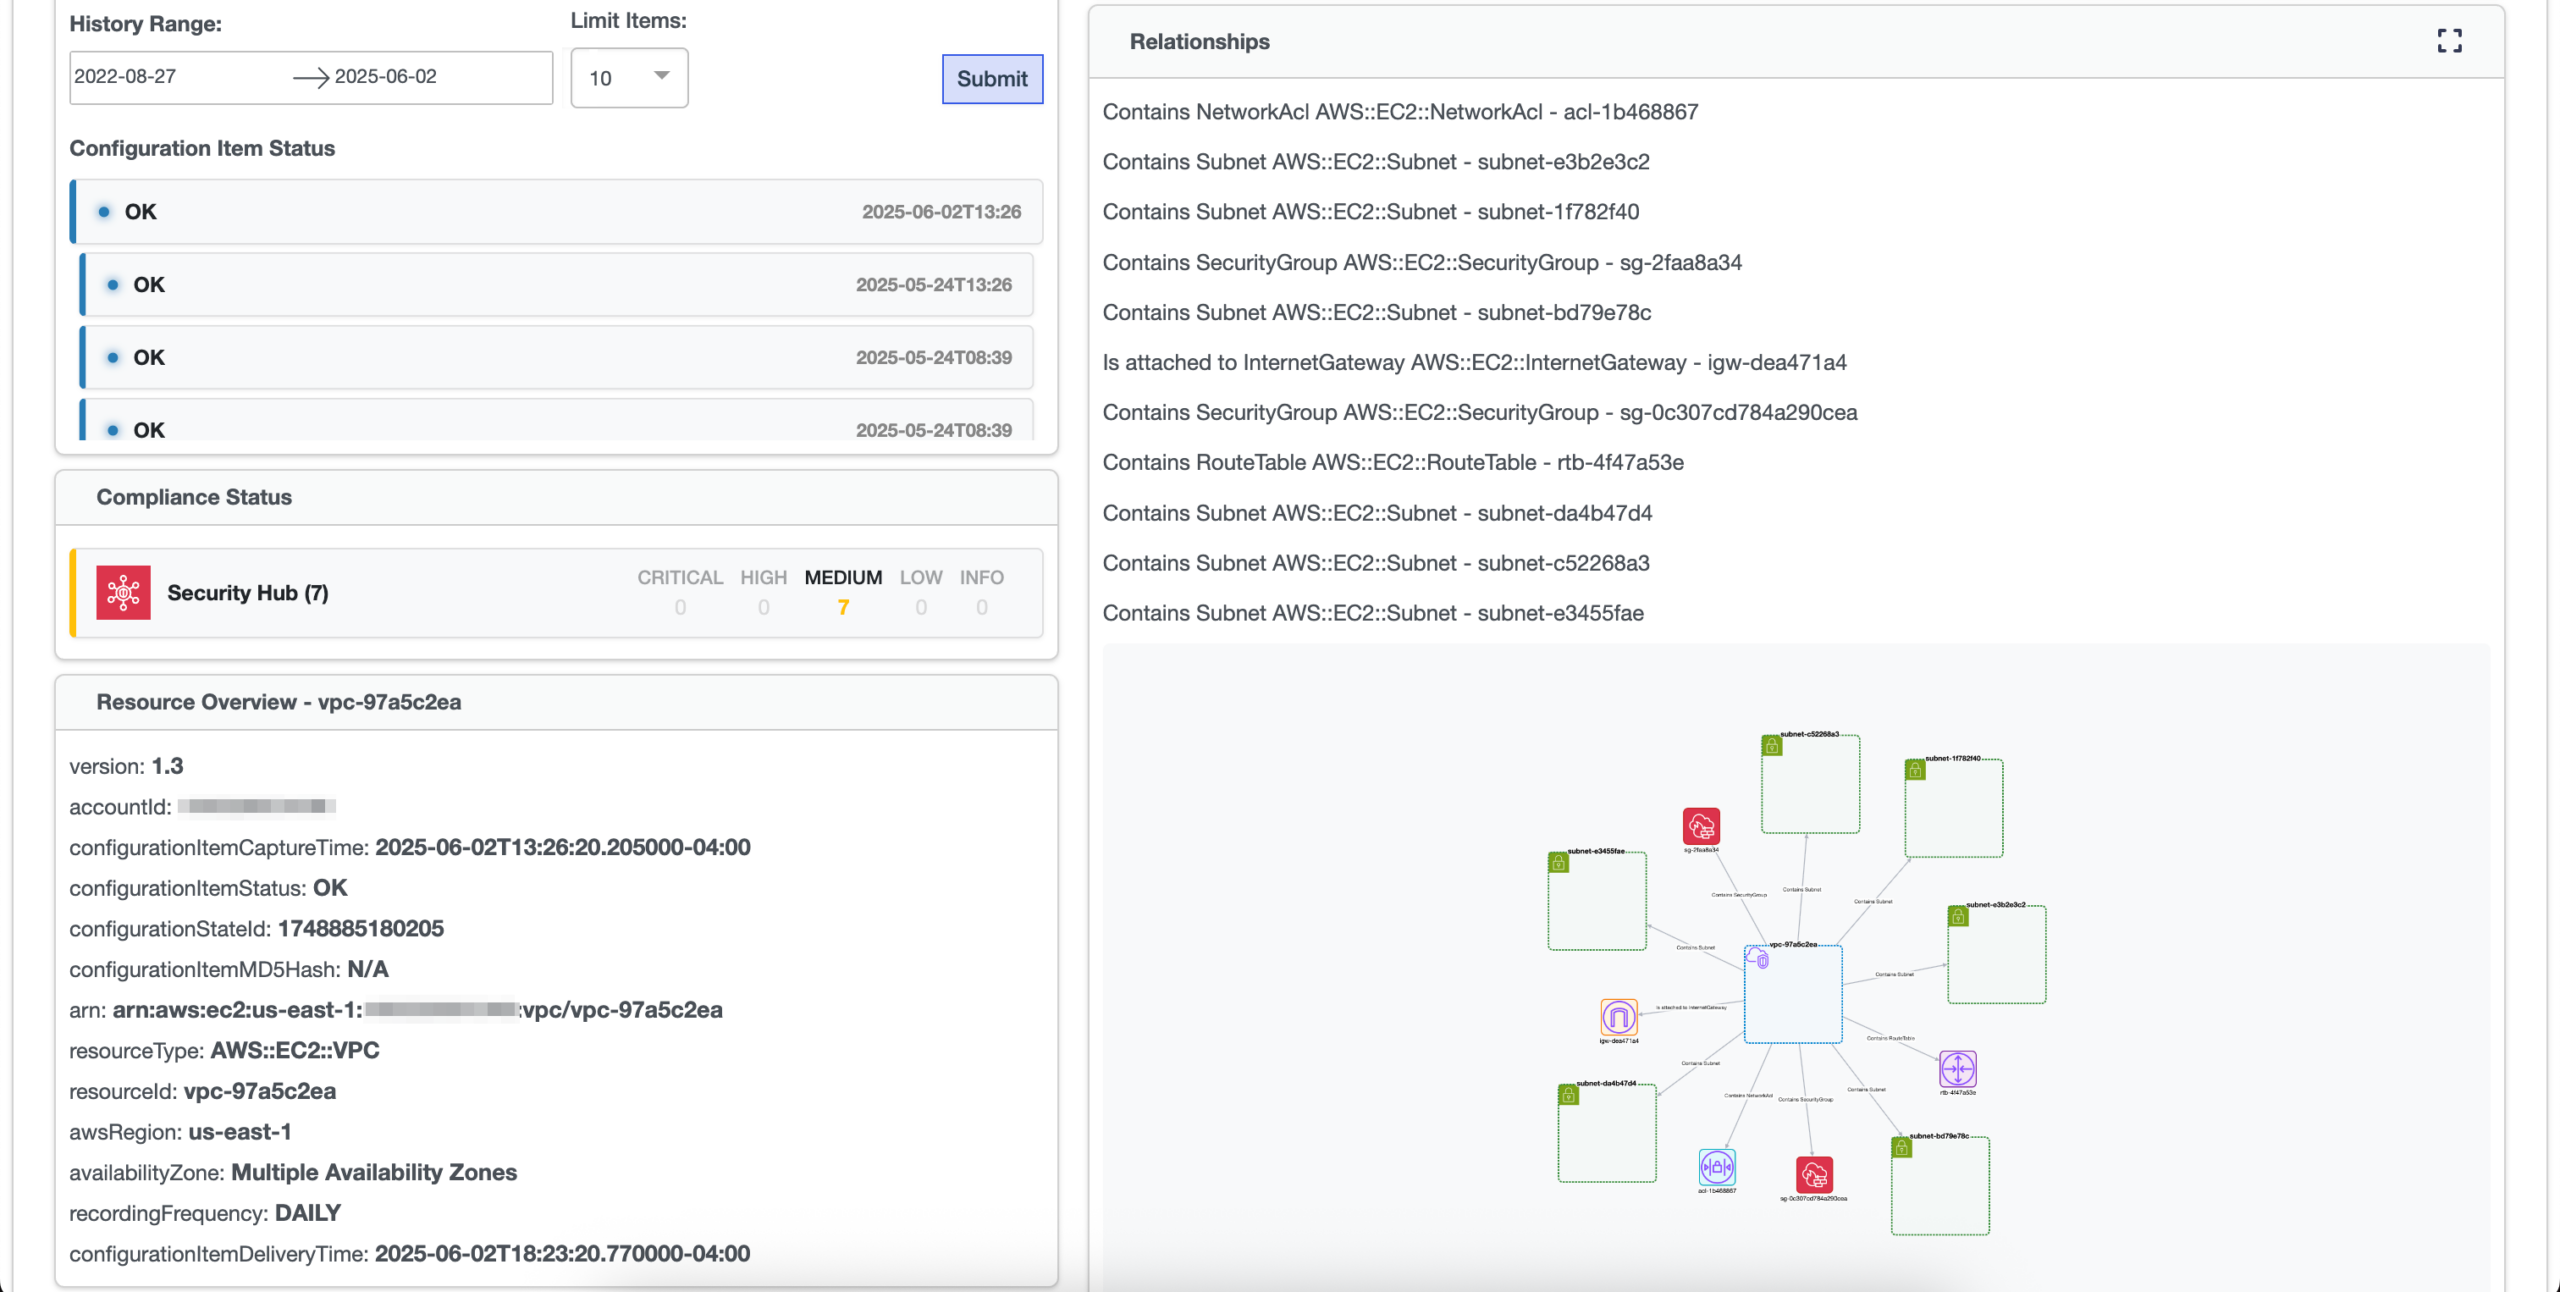2560x1292 pixels.
Task: Click lock icon of subnet-e3455fae node
Action: (1558, 862)
